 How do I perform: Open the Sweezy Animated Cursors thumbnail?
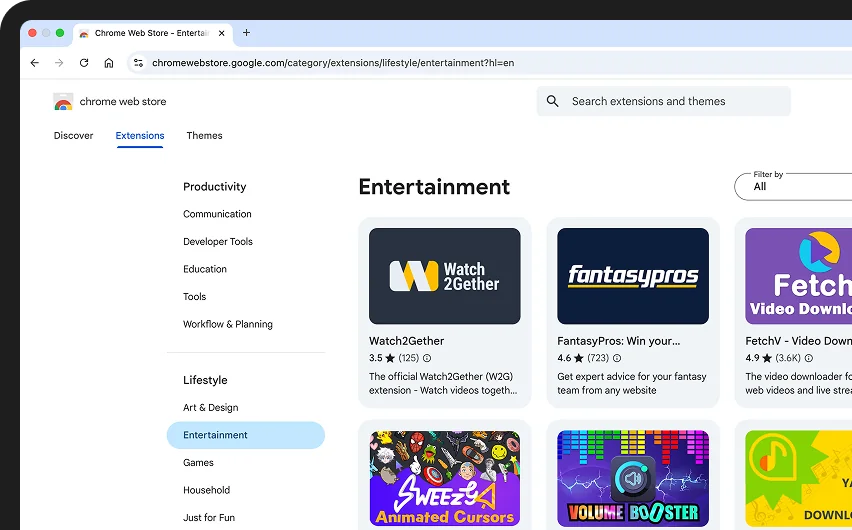coord(444,478)
